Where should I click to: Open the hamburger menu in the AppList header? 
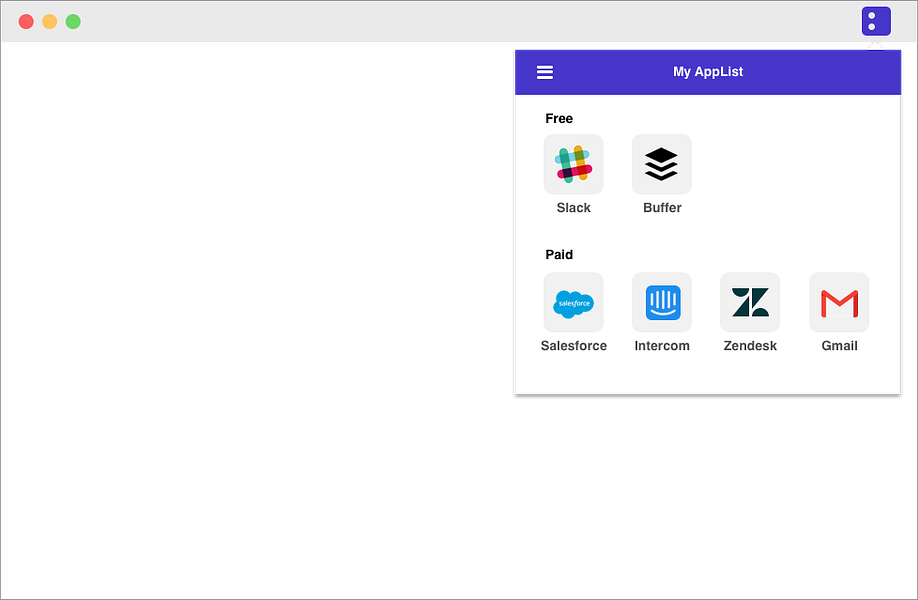[x=545, y=71]
